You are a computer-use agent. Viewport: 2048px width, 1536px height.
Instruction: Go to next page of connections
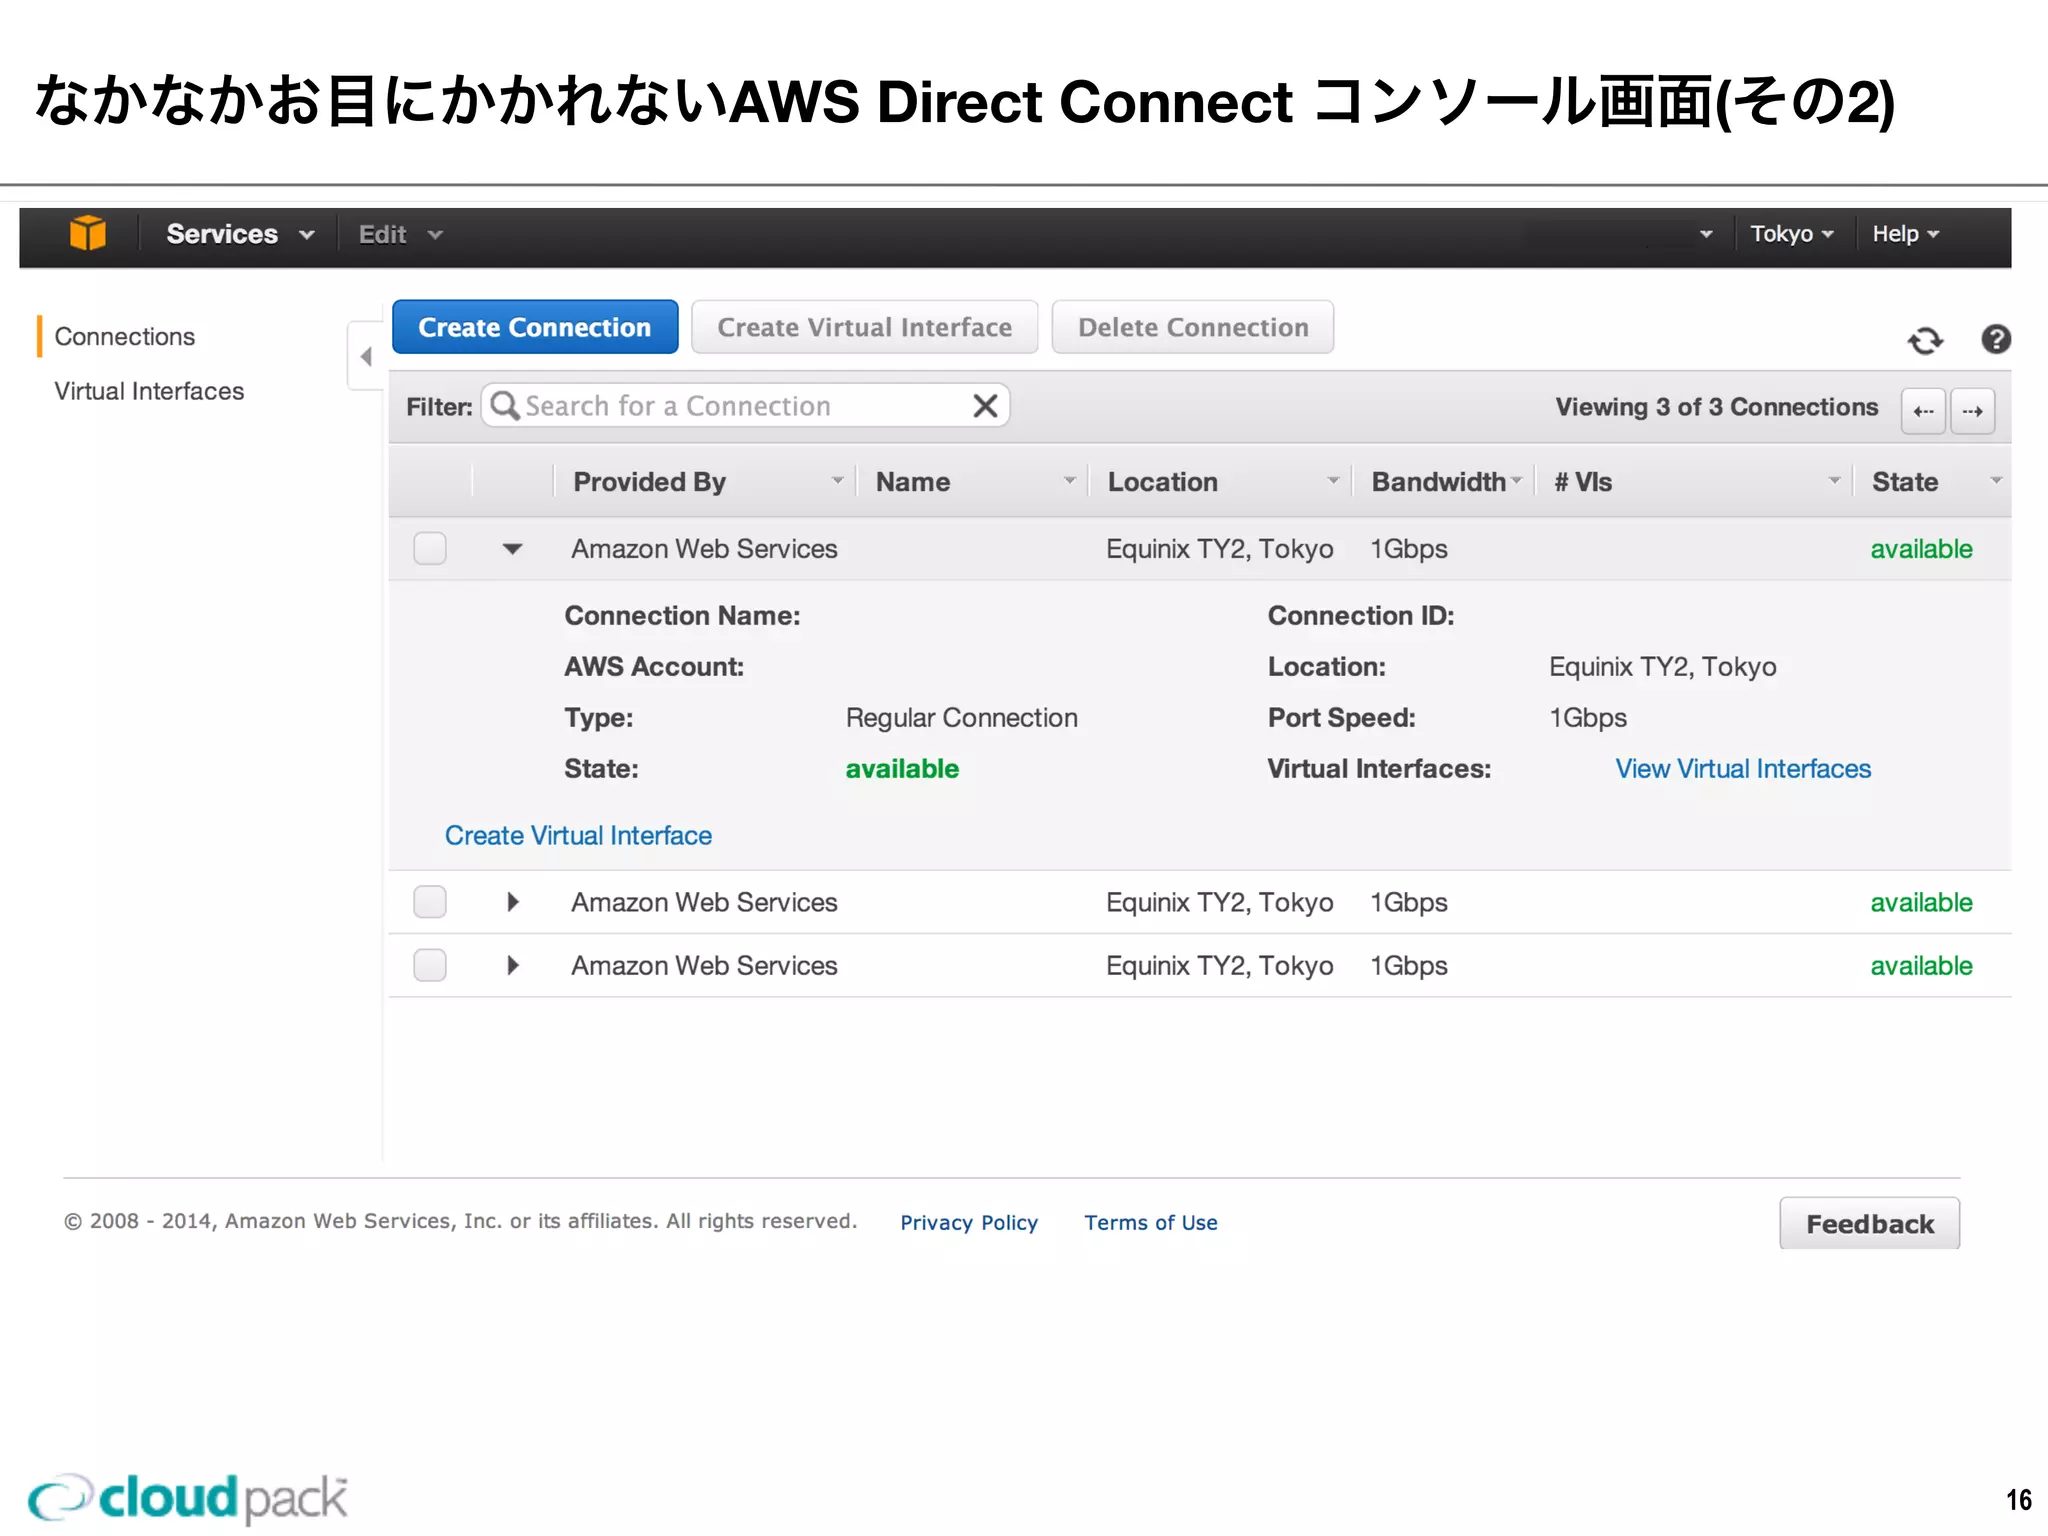pos(1973,411)
